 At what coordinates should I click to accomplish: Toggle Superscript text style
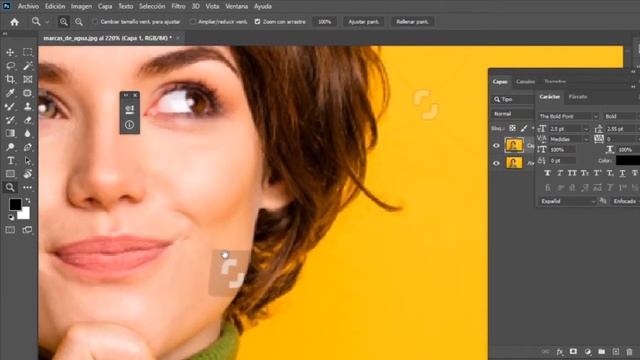tap(597, 173)
